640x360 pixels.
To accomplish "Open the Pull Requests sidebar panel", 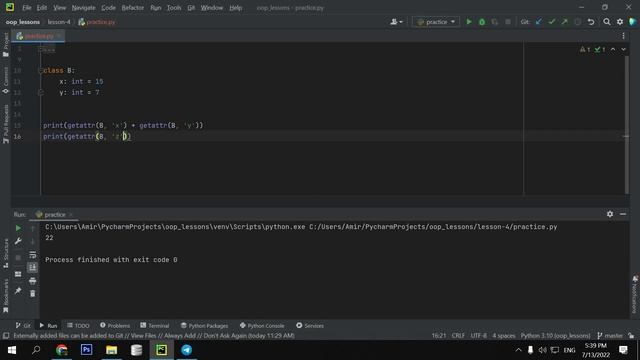I will (x=5, y=124).
